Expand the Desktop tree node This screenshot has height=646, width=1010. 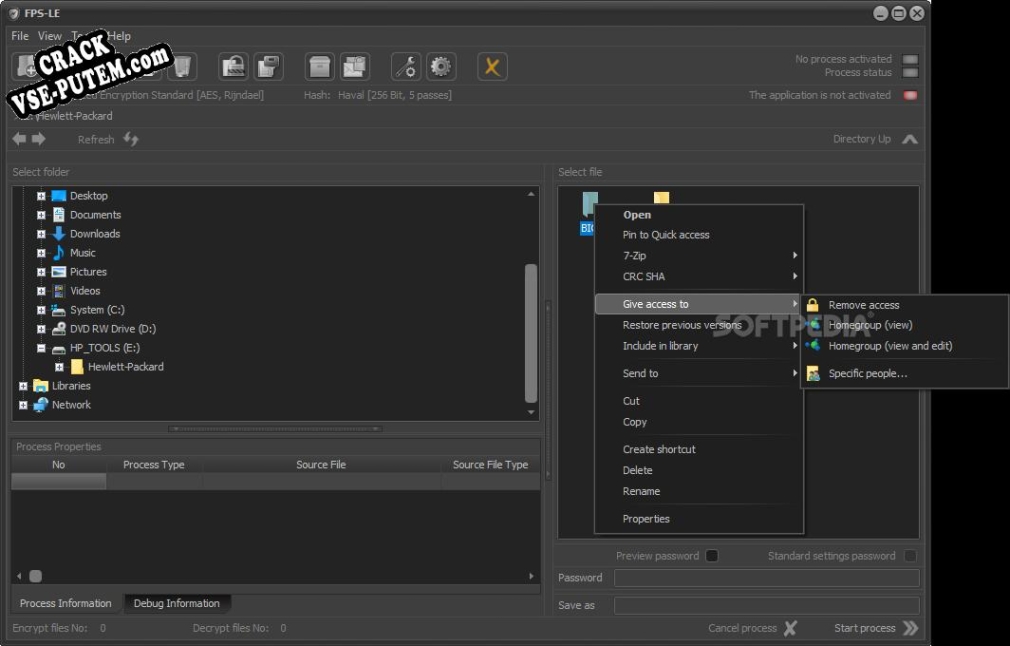[x=41, y=196]
